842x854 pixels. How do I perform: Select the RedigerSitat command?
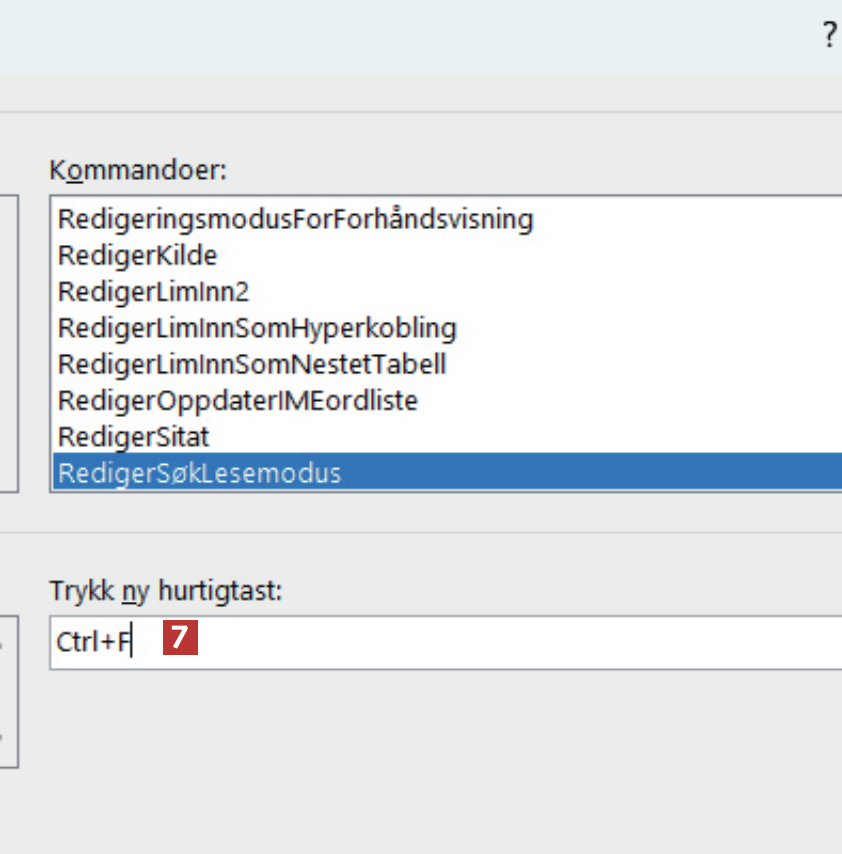coord(133,437)
